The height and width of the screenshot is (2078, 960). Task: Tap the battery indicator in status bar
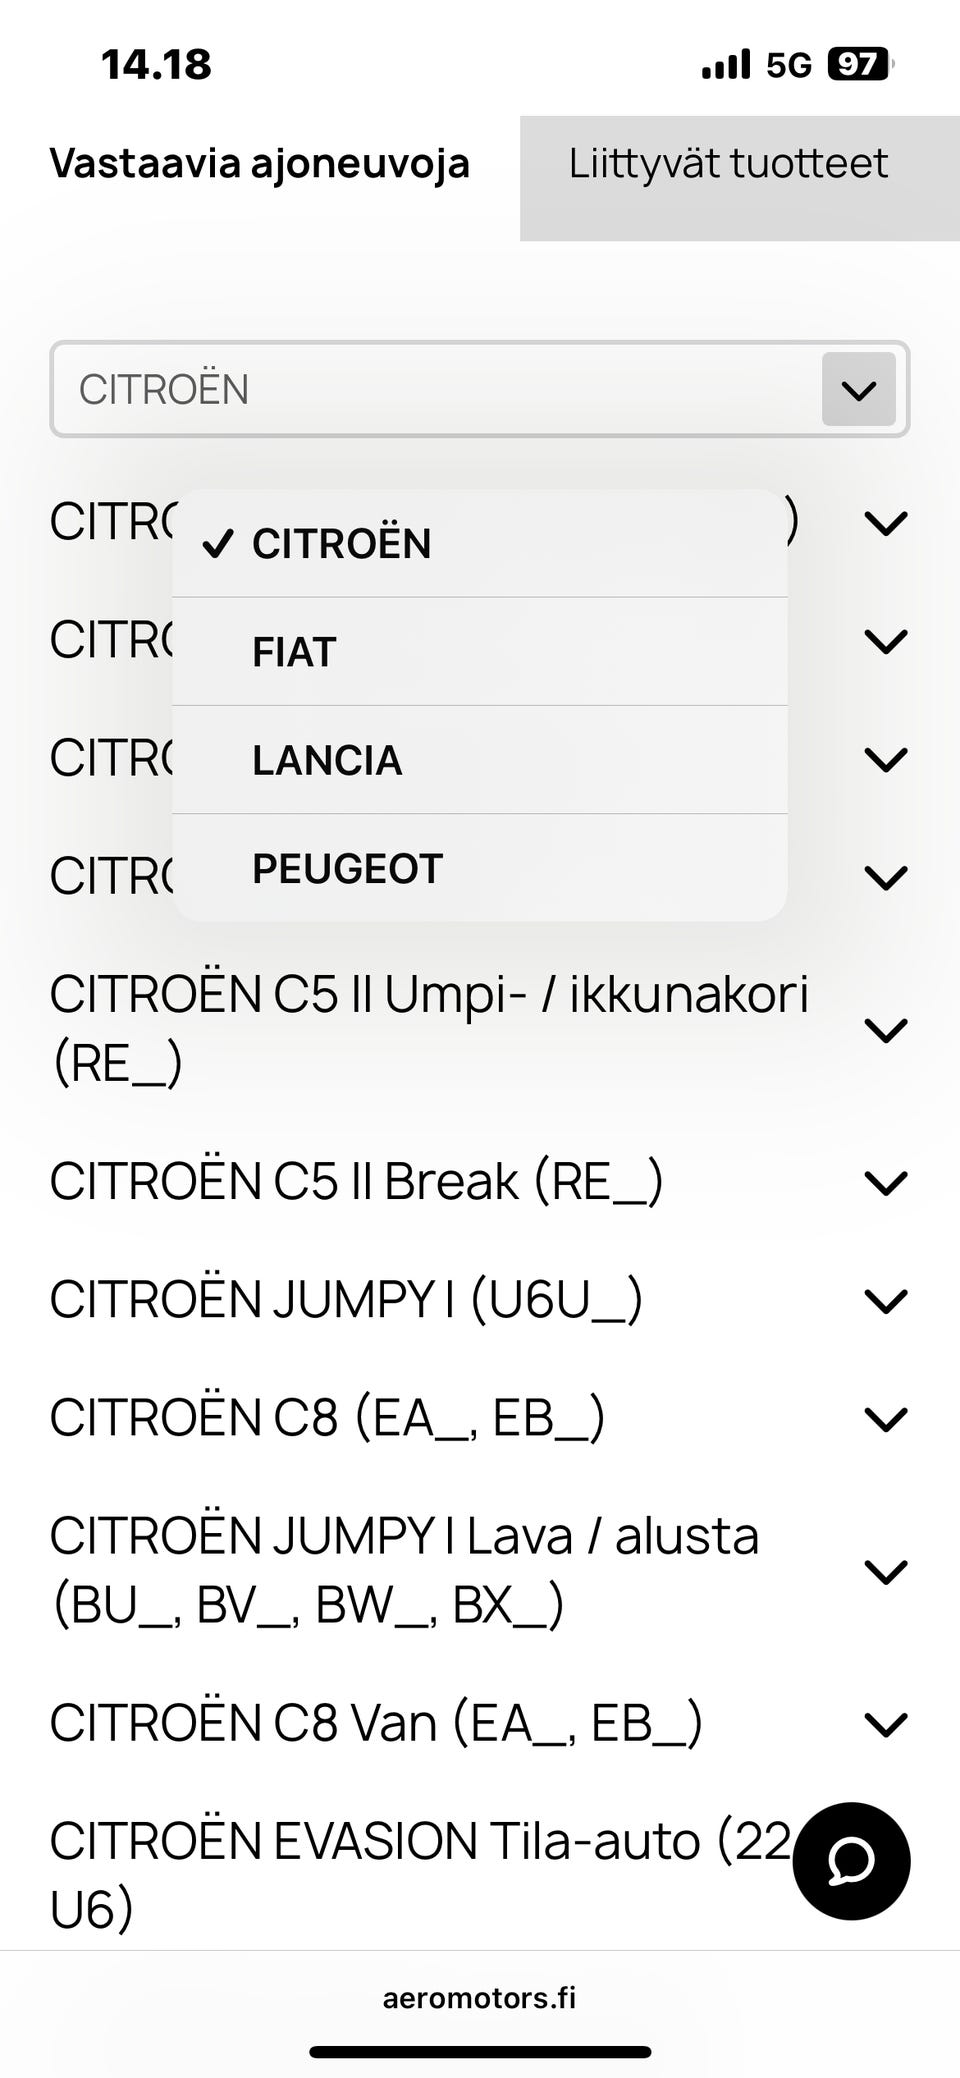pyautogui.click(x=859, y=65)
